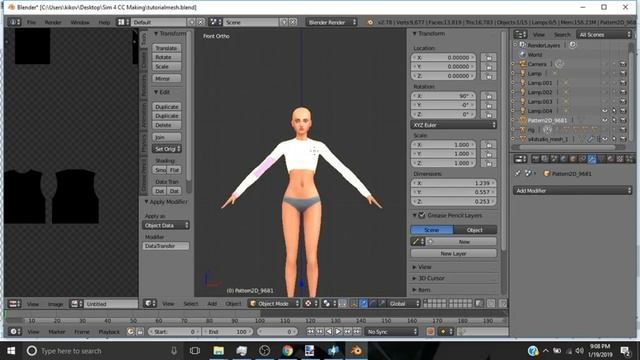Open the Add menu in the 3D view
Viewport: 640px width, 360px height.
pyautogui.click(x=212, y=304)
